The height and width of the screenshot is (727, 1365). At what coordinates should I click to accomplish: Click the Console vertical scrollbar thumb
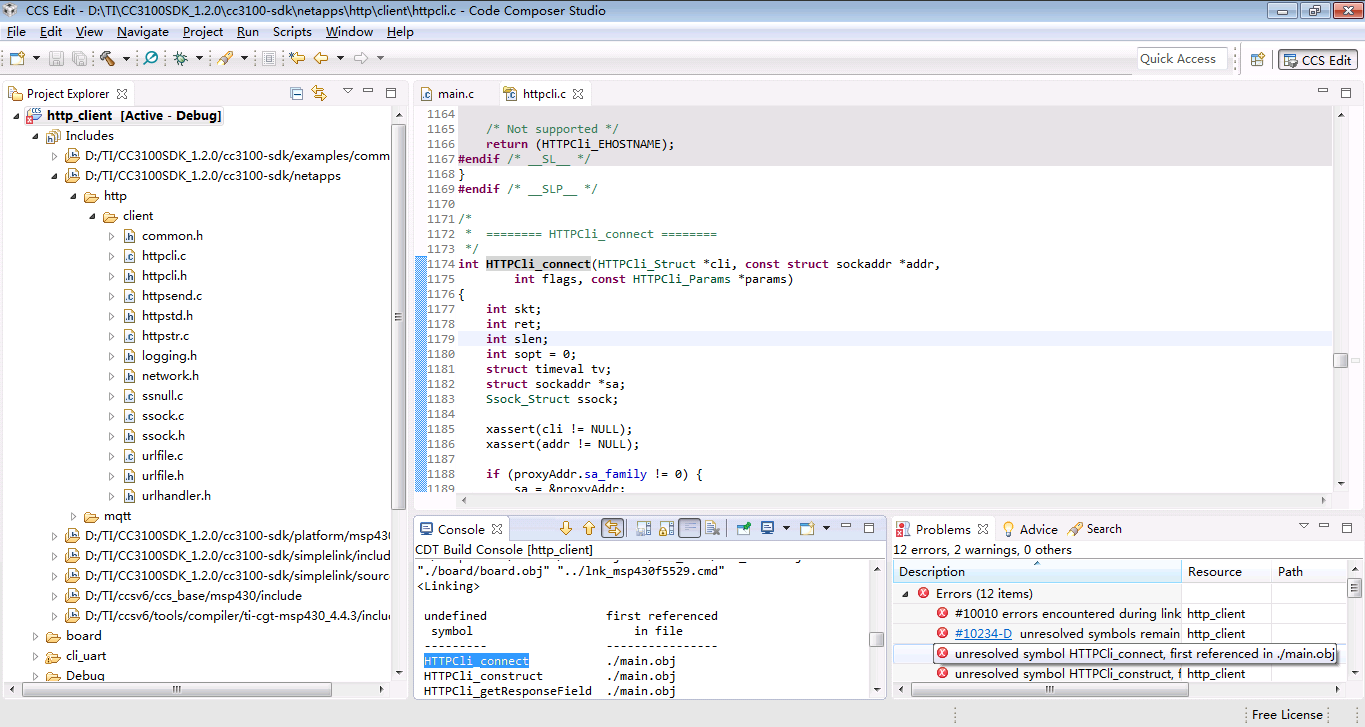876,640
